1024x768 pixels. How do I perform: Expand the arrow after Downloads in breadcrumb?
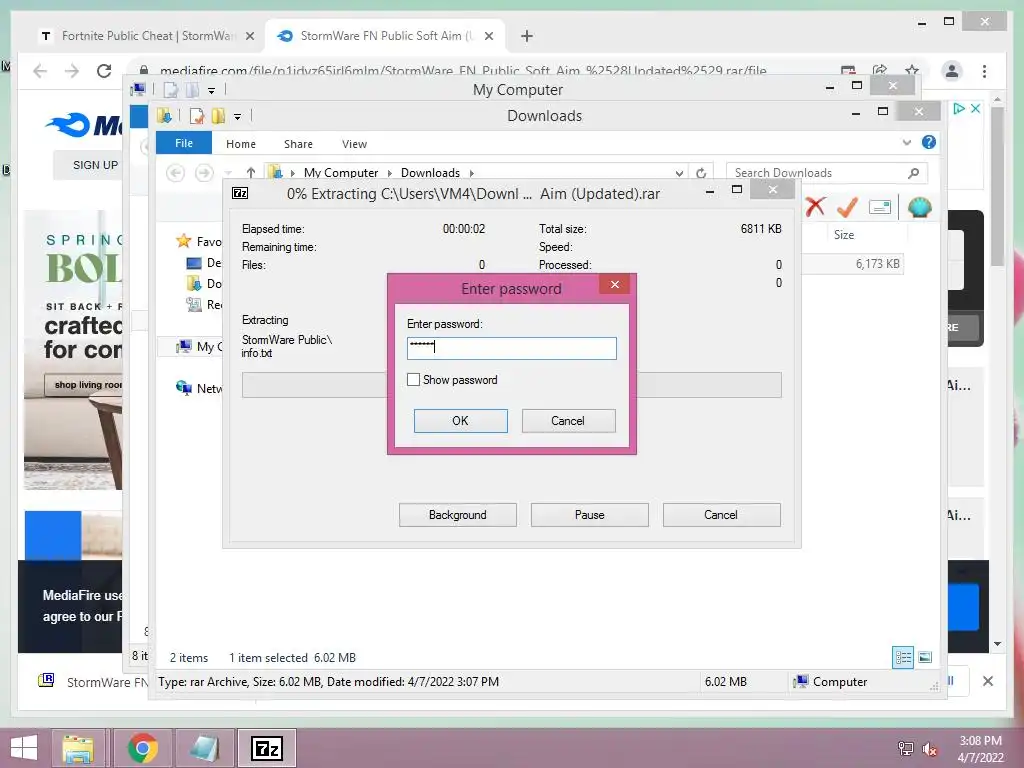472,173
